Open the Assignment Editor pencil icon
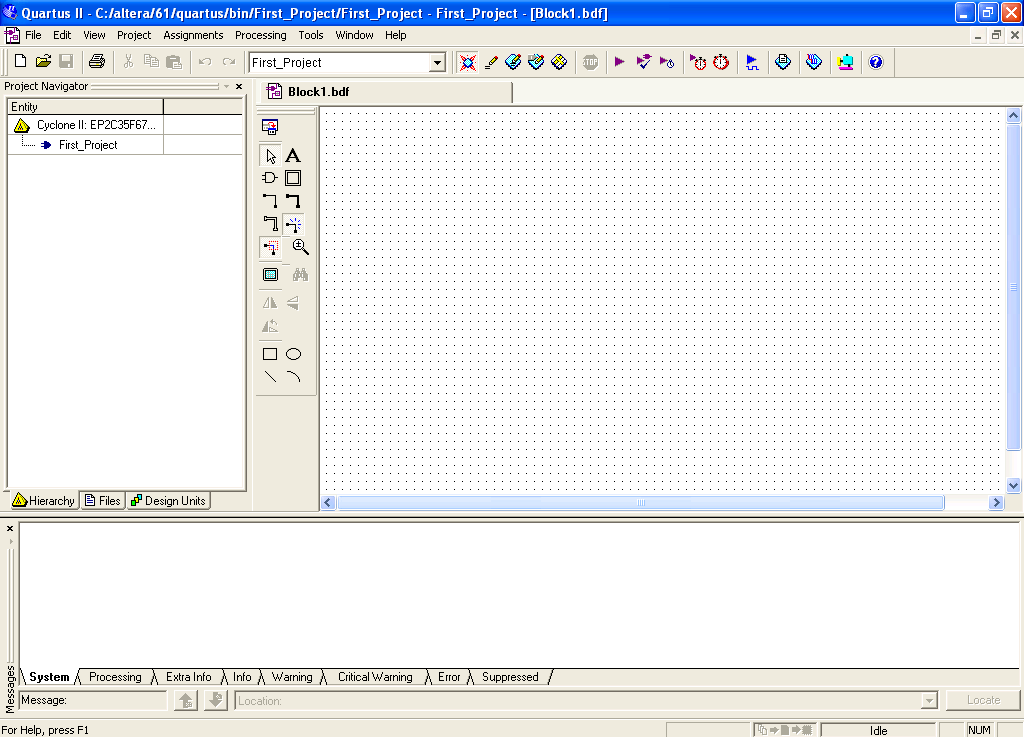This screenshot has height=737, width=1024. pos(491,62)
